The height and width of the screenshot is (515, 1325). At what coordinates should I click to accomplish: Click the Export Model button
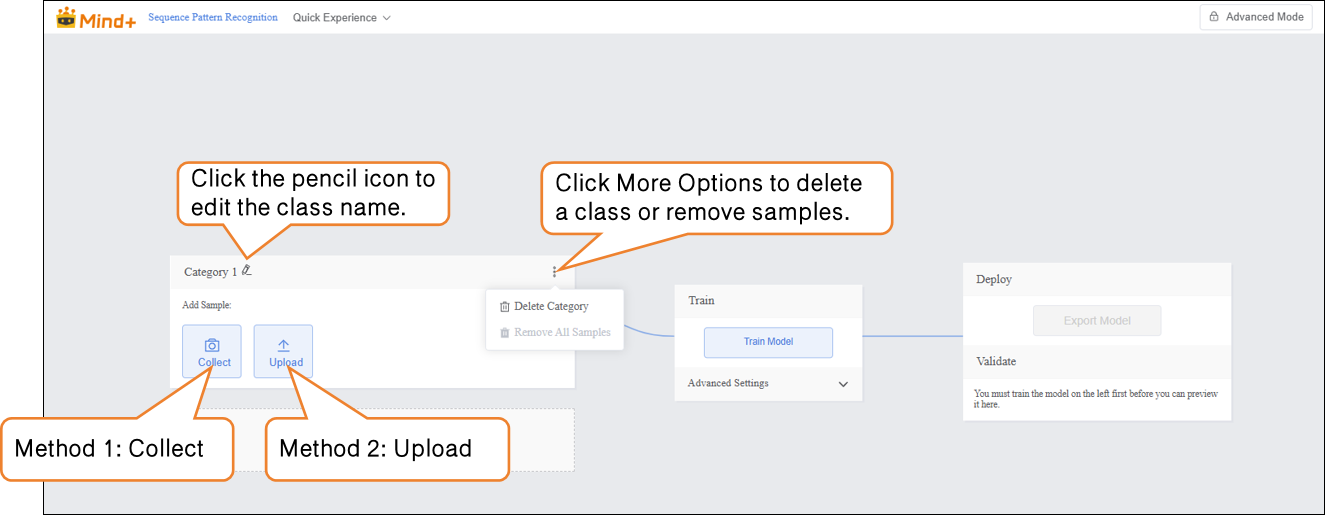point(1097,321)
